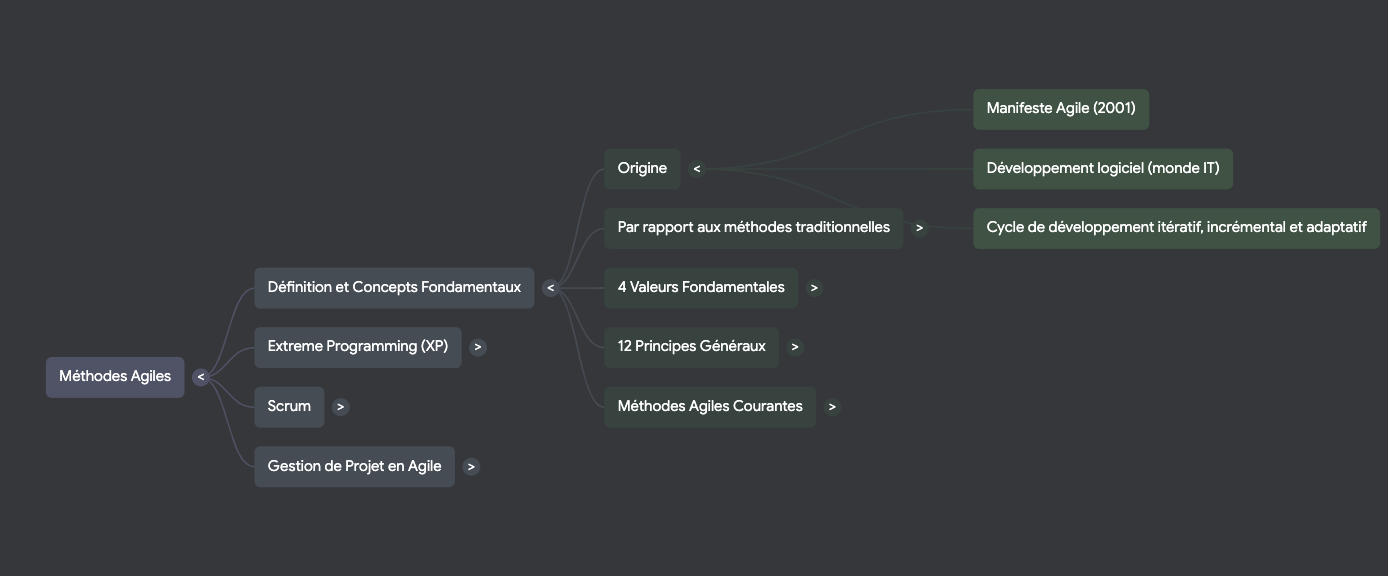
Task: Click the Scrum node label
Action: pyautogui.click(x=289, y=407)
